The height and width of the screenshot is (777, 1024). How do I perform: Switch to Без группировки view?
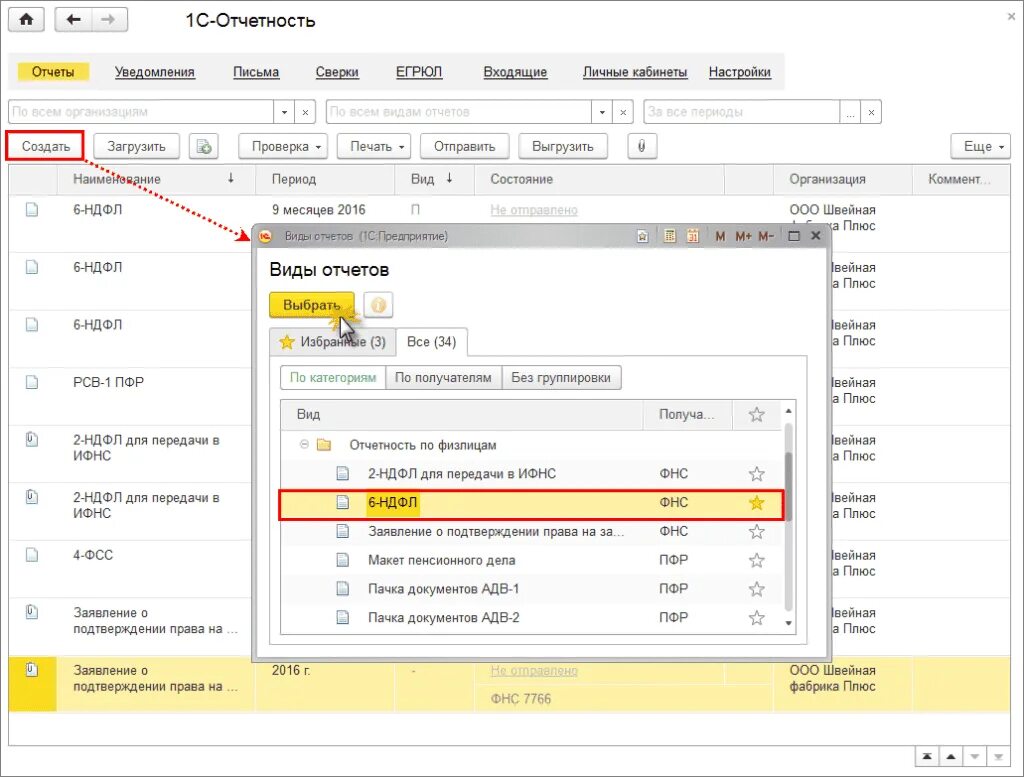(x=561, y=377)
